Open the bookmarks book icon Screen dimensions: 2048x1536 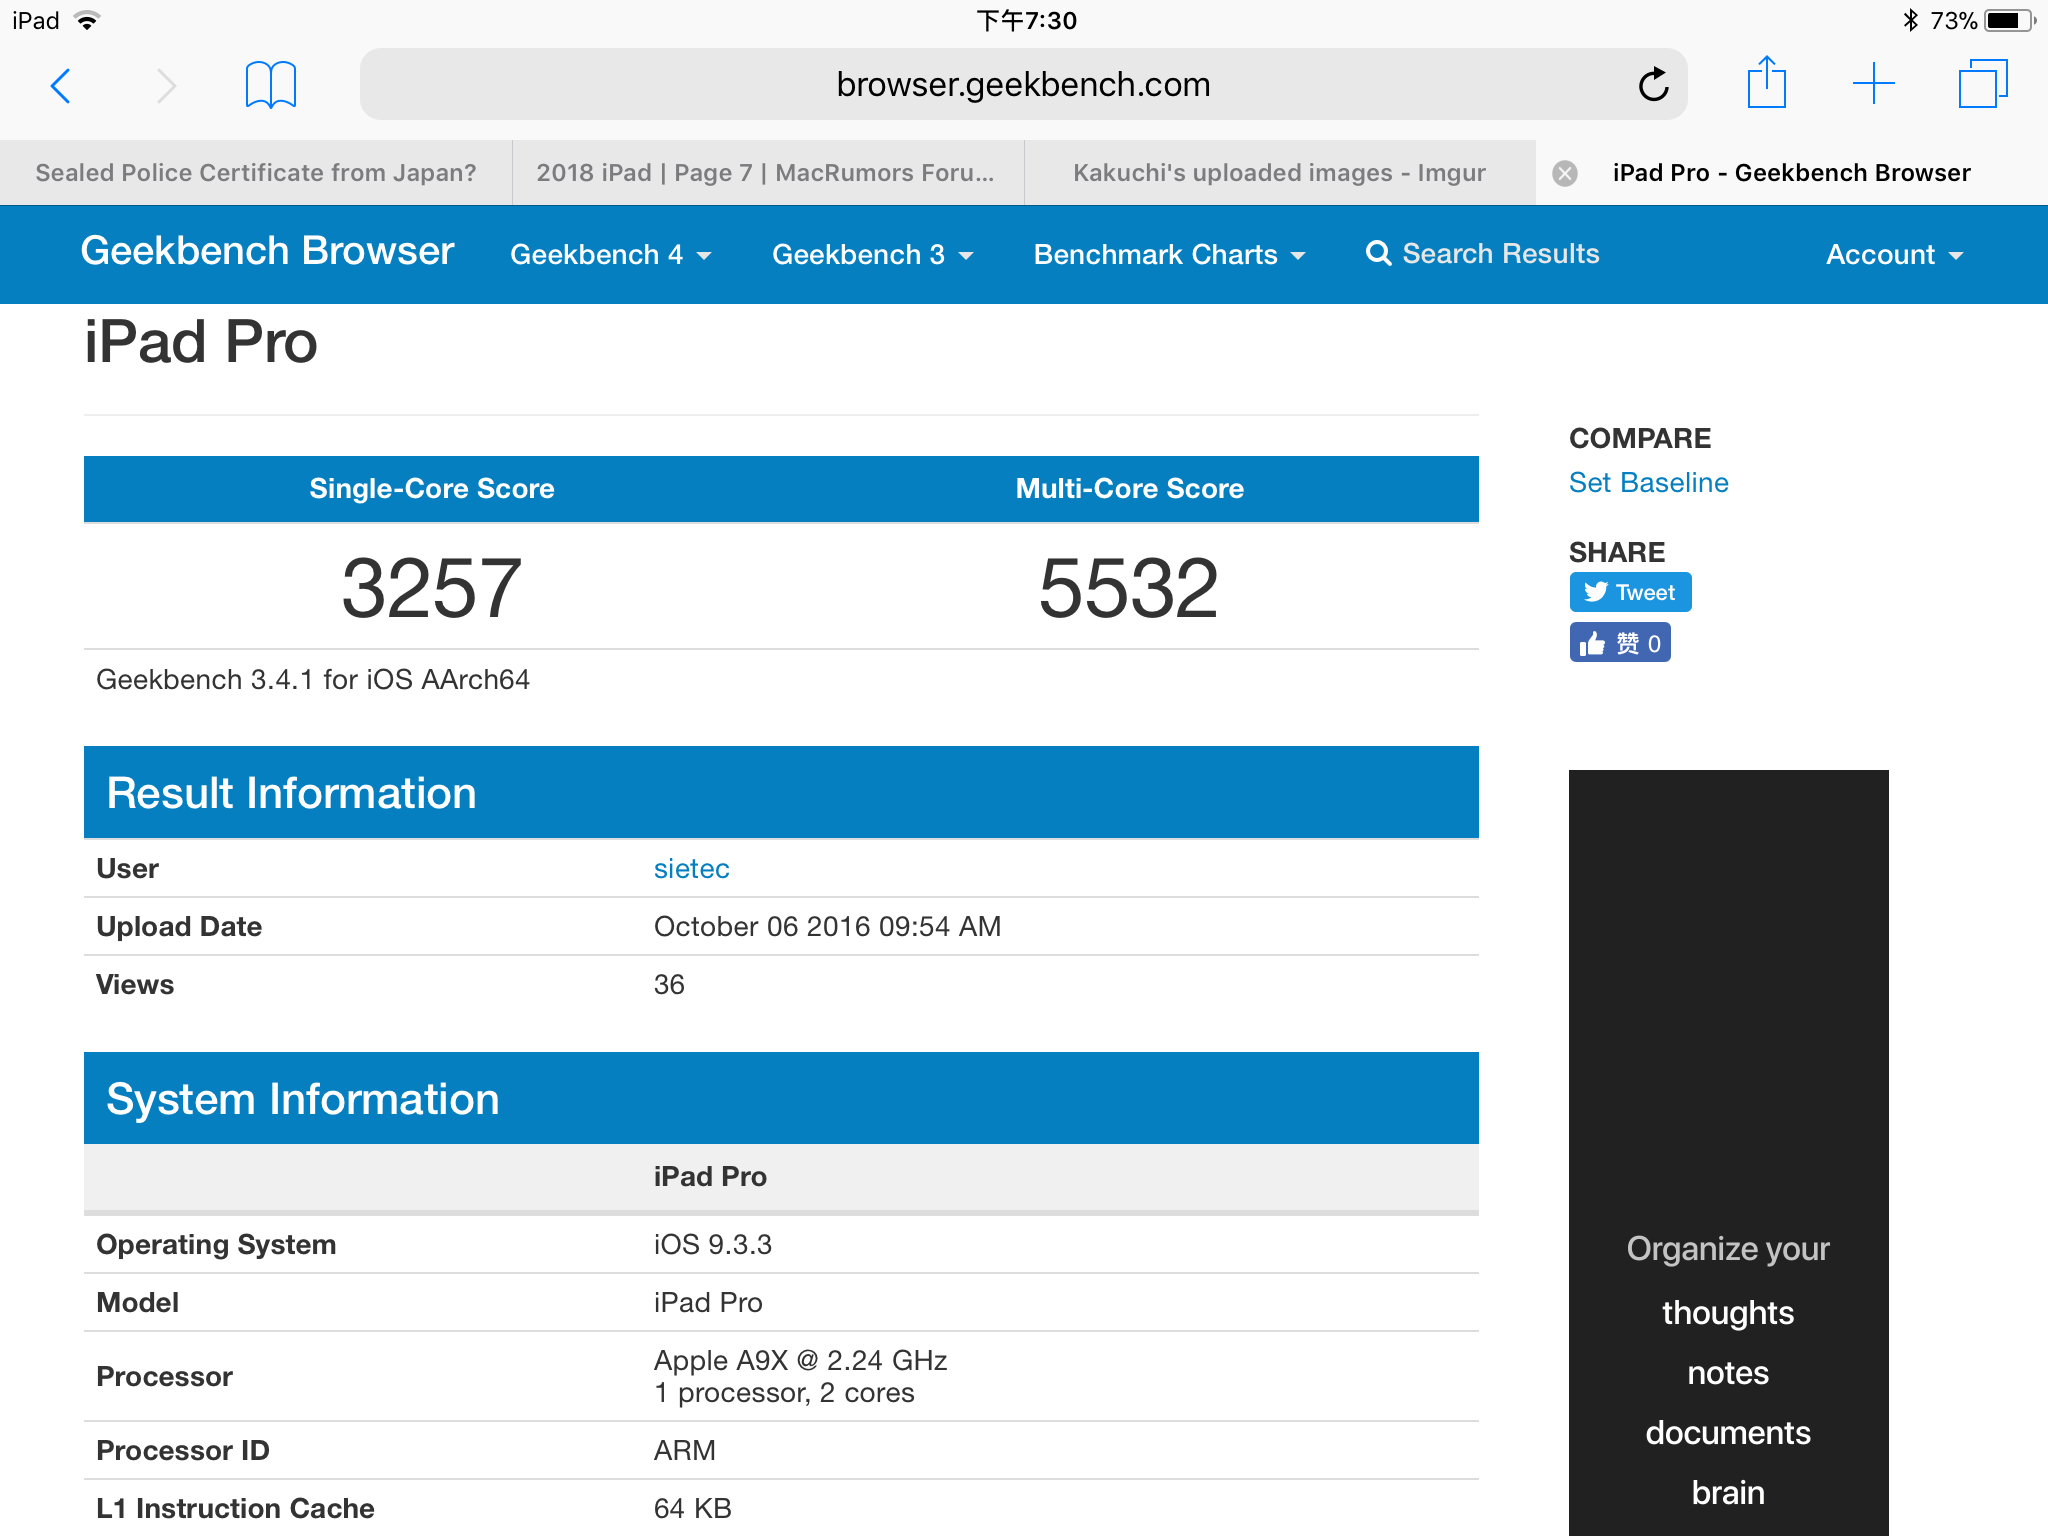pos(270,85)
